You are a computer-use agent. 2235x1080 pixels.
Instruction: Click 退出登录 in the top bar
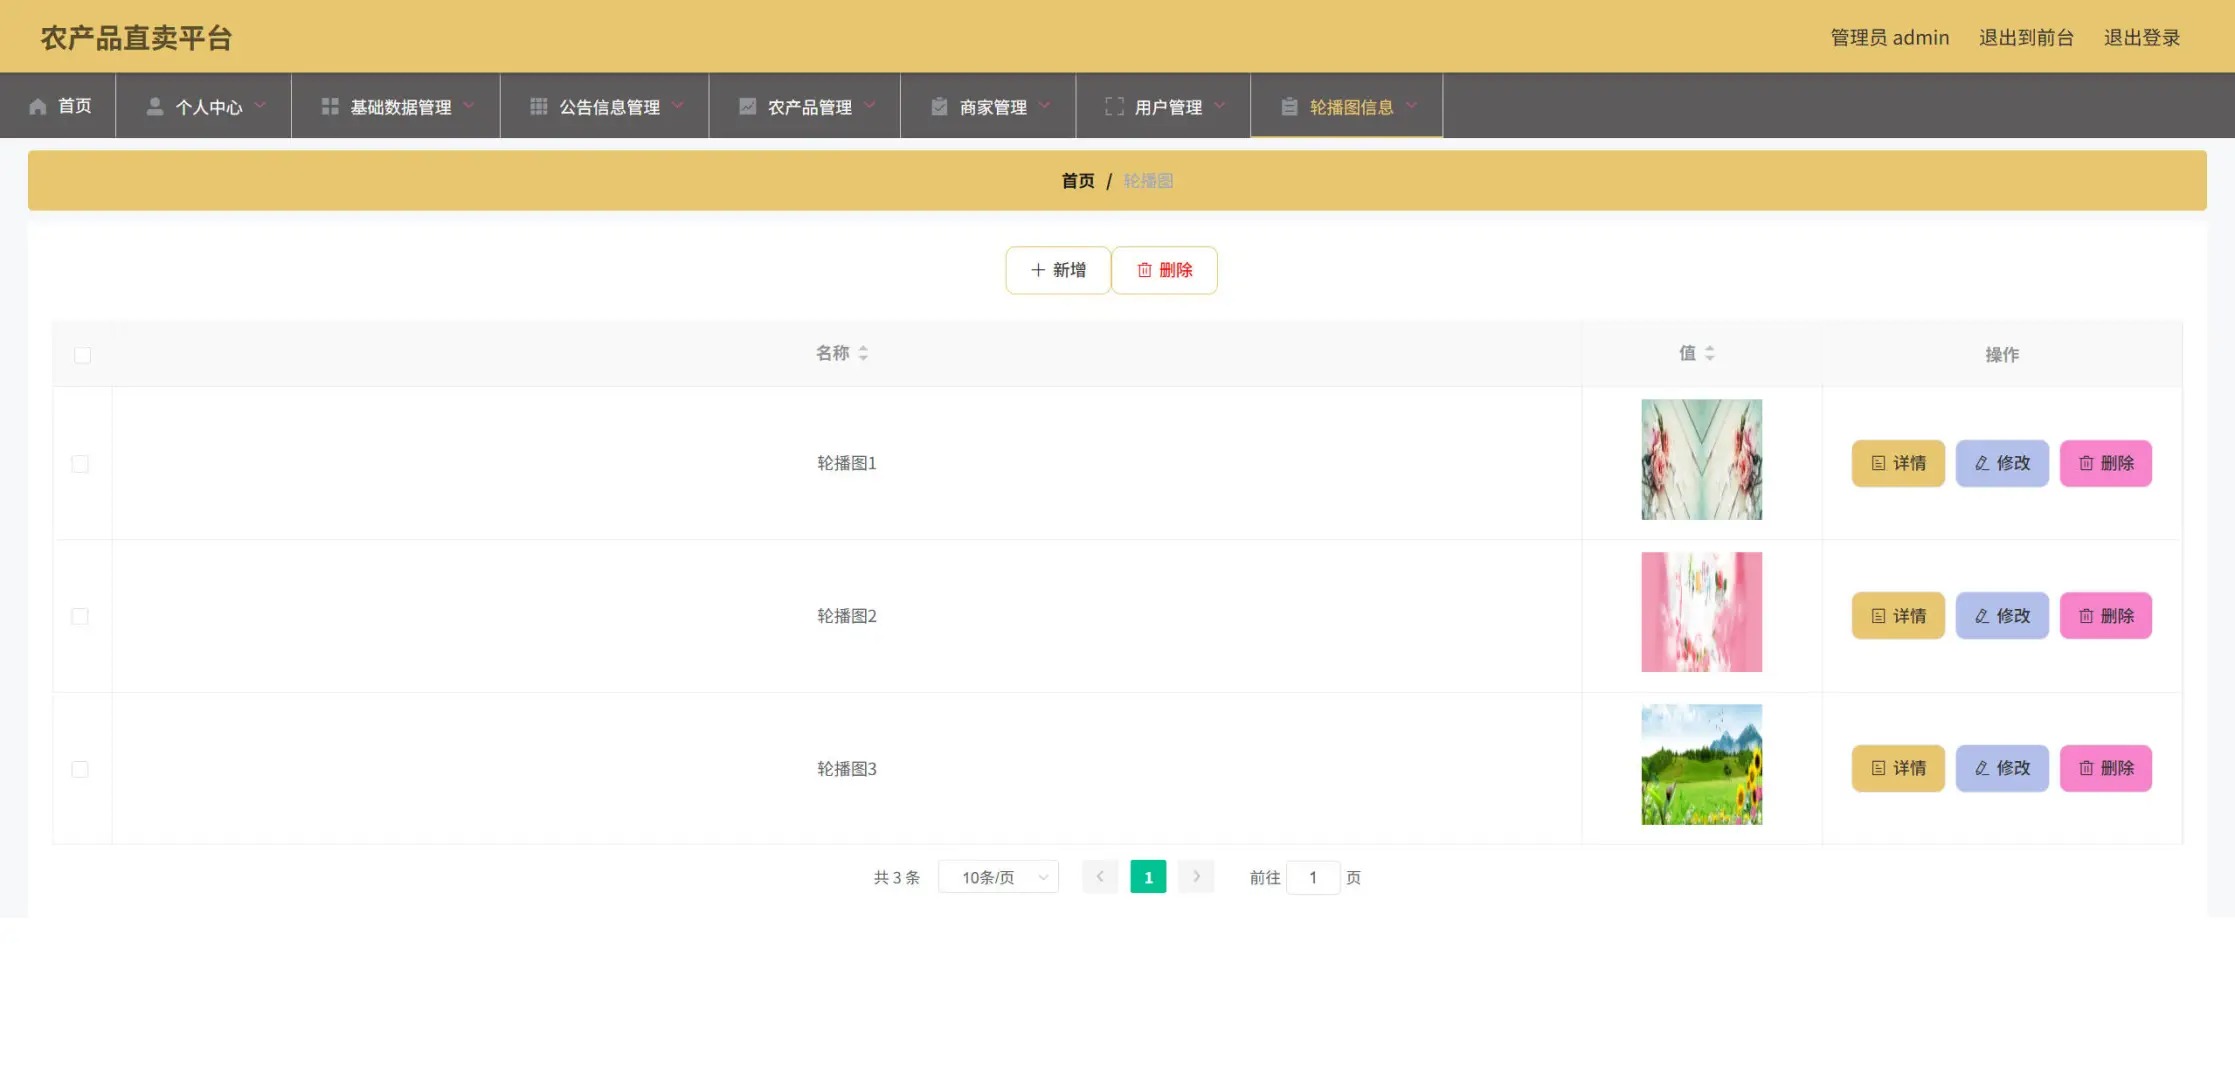[2141, 38]
